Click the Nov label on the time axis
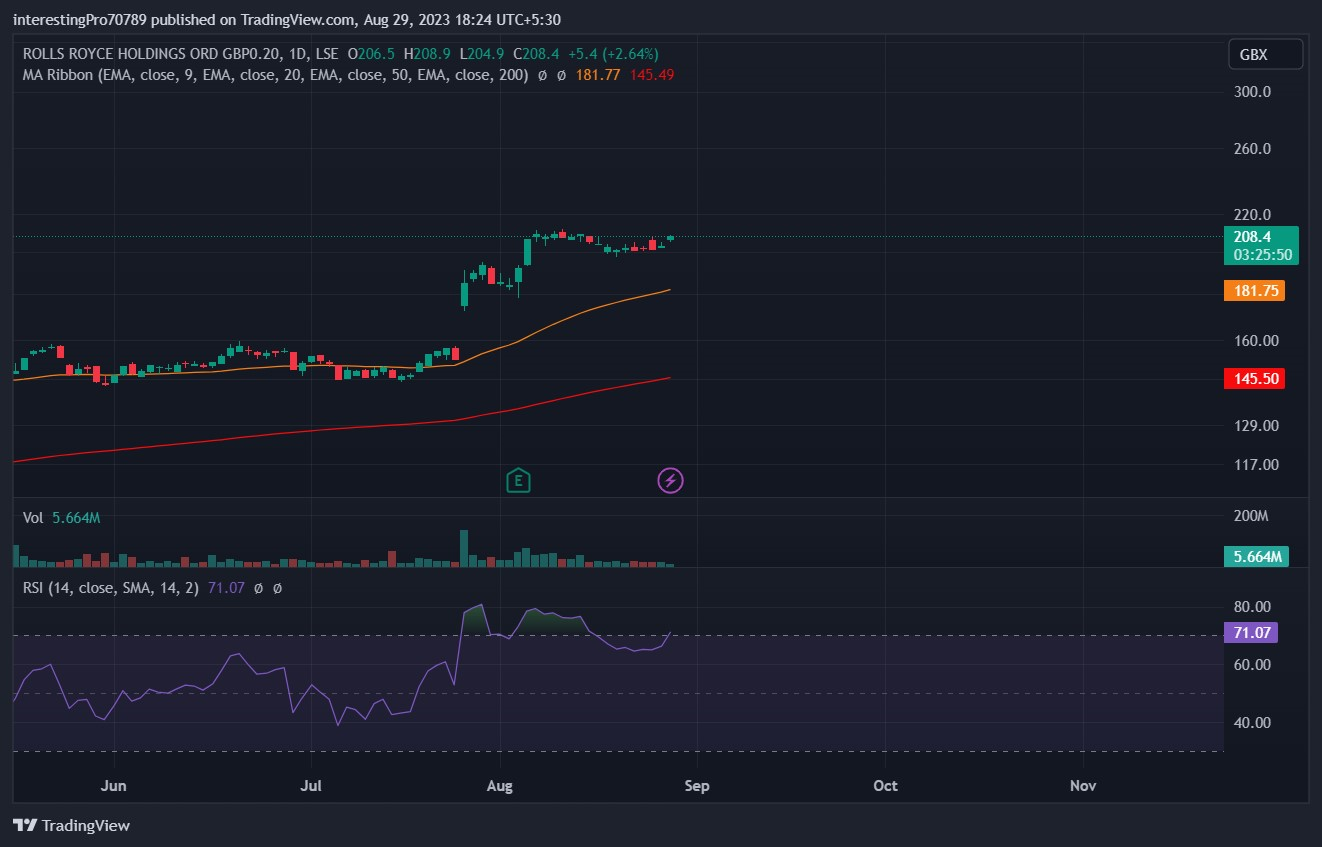The height and width of the screenshot is (847, 1322). pos(1083,786)
